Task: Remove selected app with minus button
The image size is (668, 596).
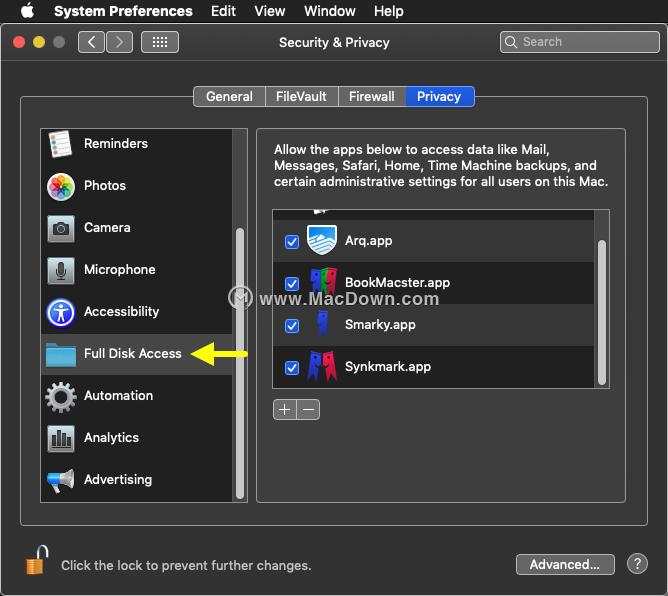Action: [x=308, y=409]
